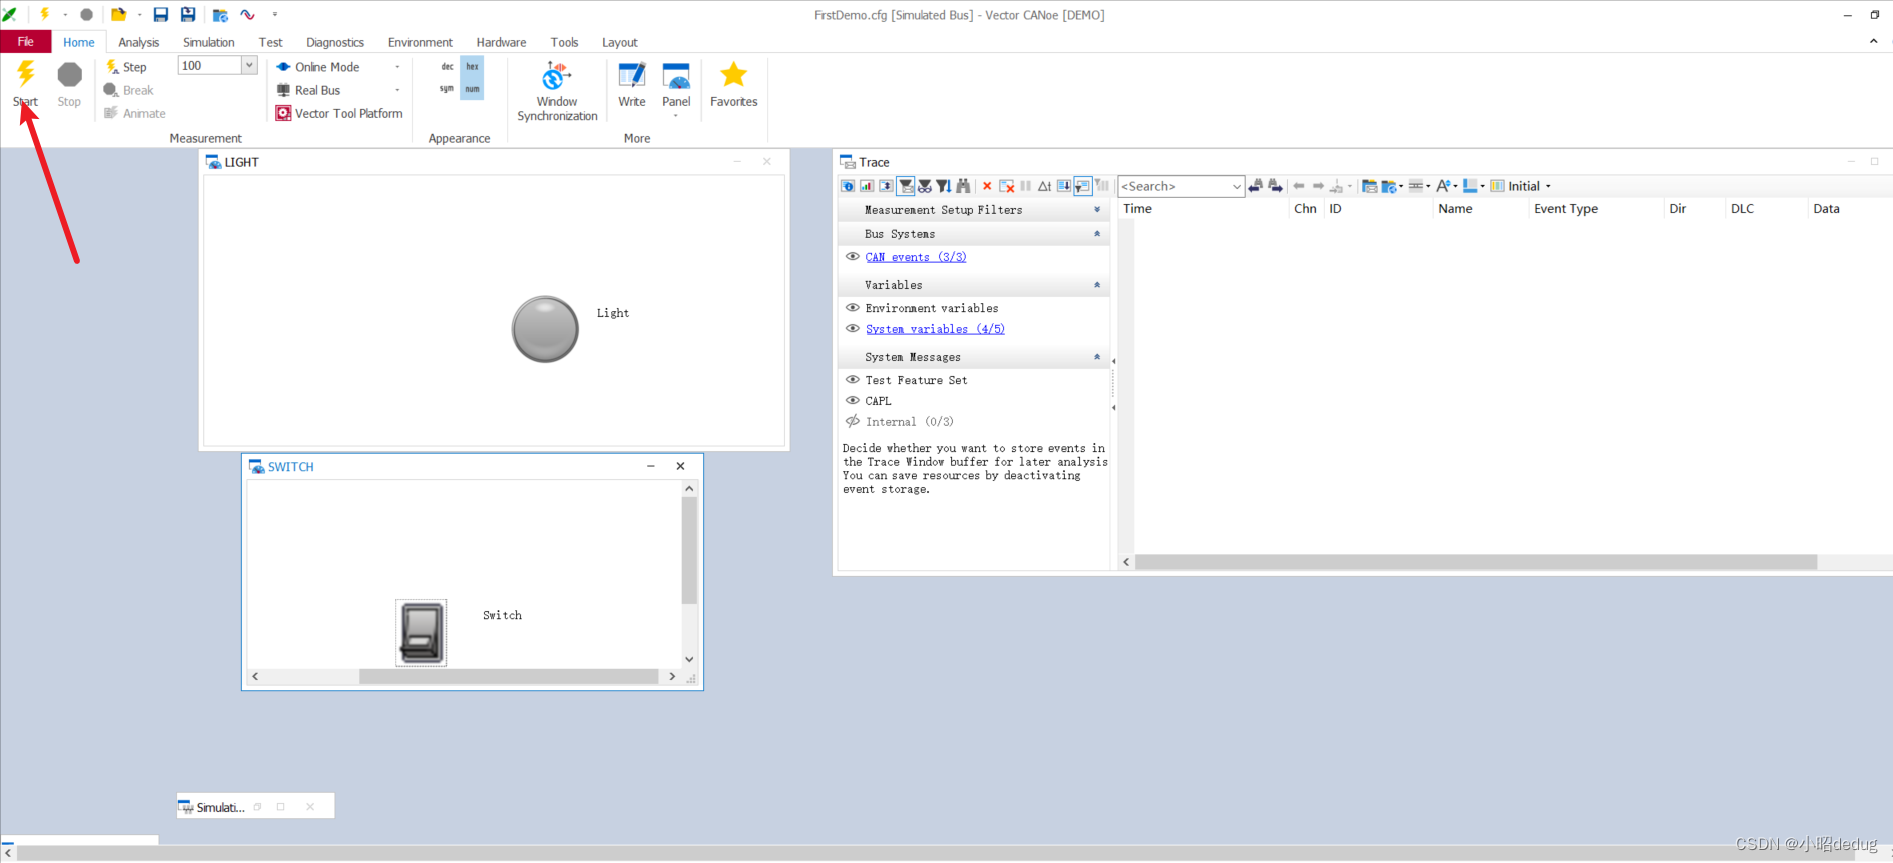Click find next binoculars arrow in Trace

[1275, 186]
